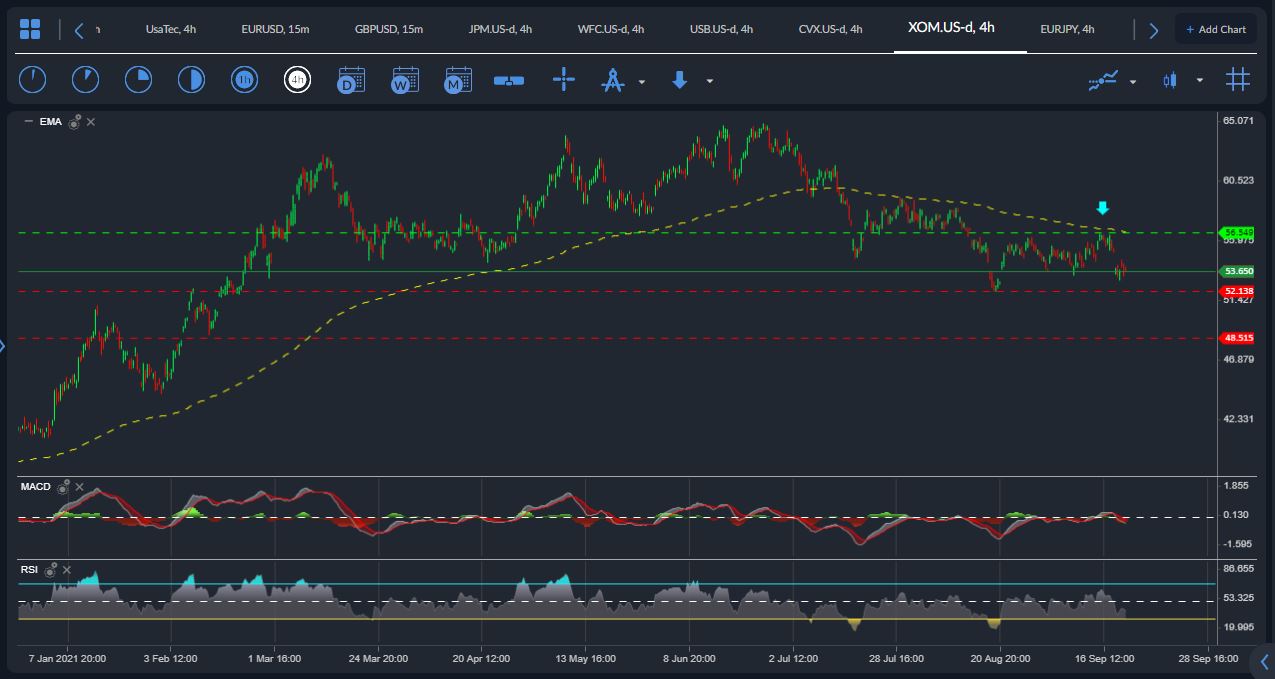This screenshot has height=679, width=1275.
Task: Click the Add Chart button
Action: point(1216,29)
